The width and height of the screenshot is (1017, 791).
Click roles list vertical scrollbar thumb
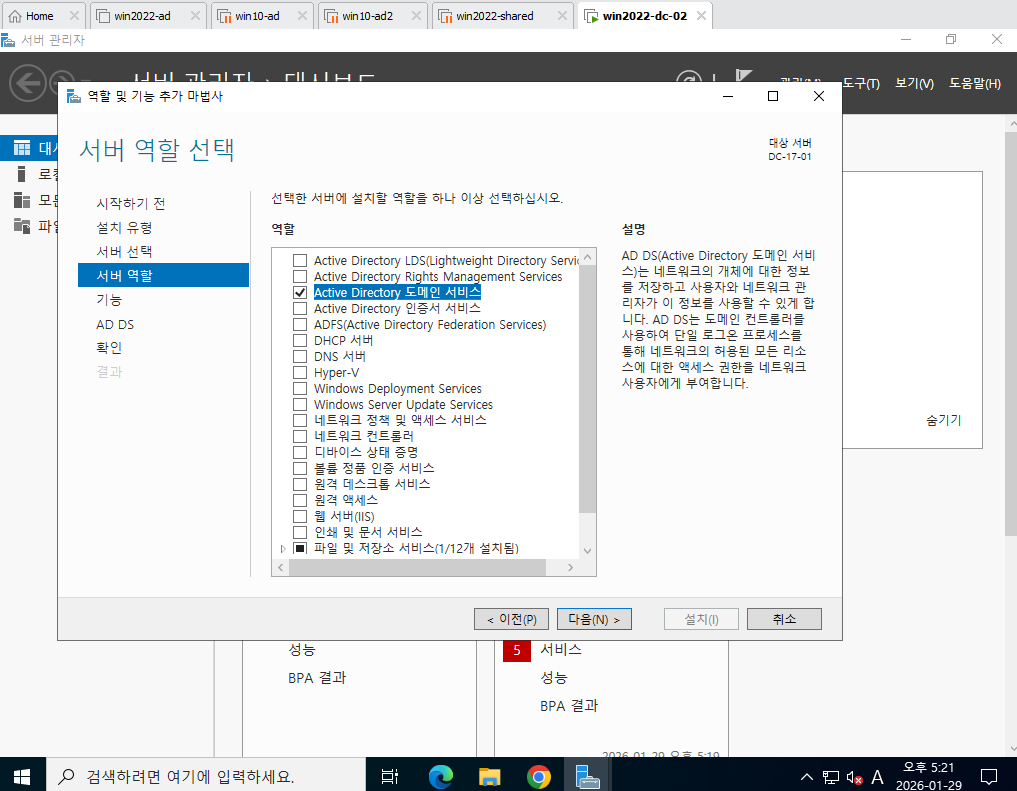pos(588,388)
